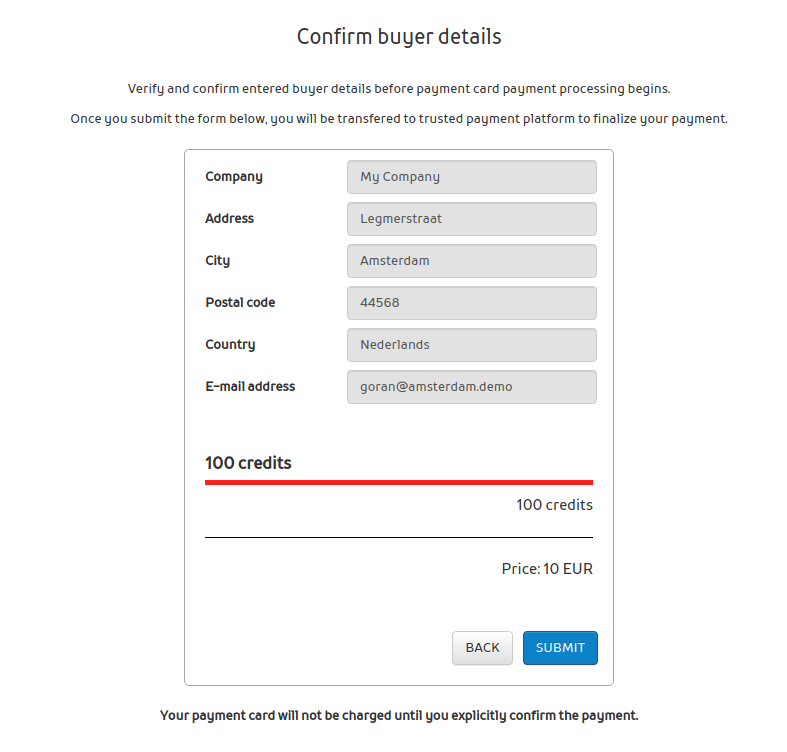Click the Confirm buyer details heading
Screen dimensions: 787x752
tap(399, 37)
